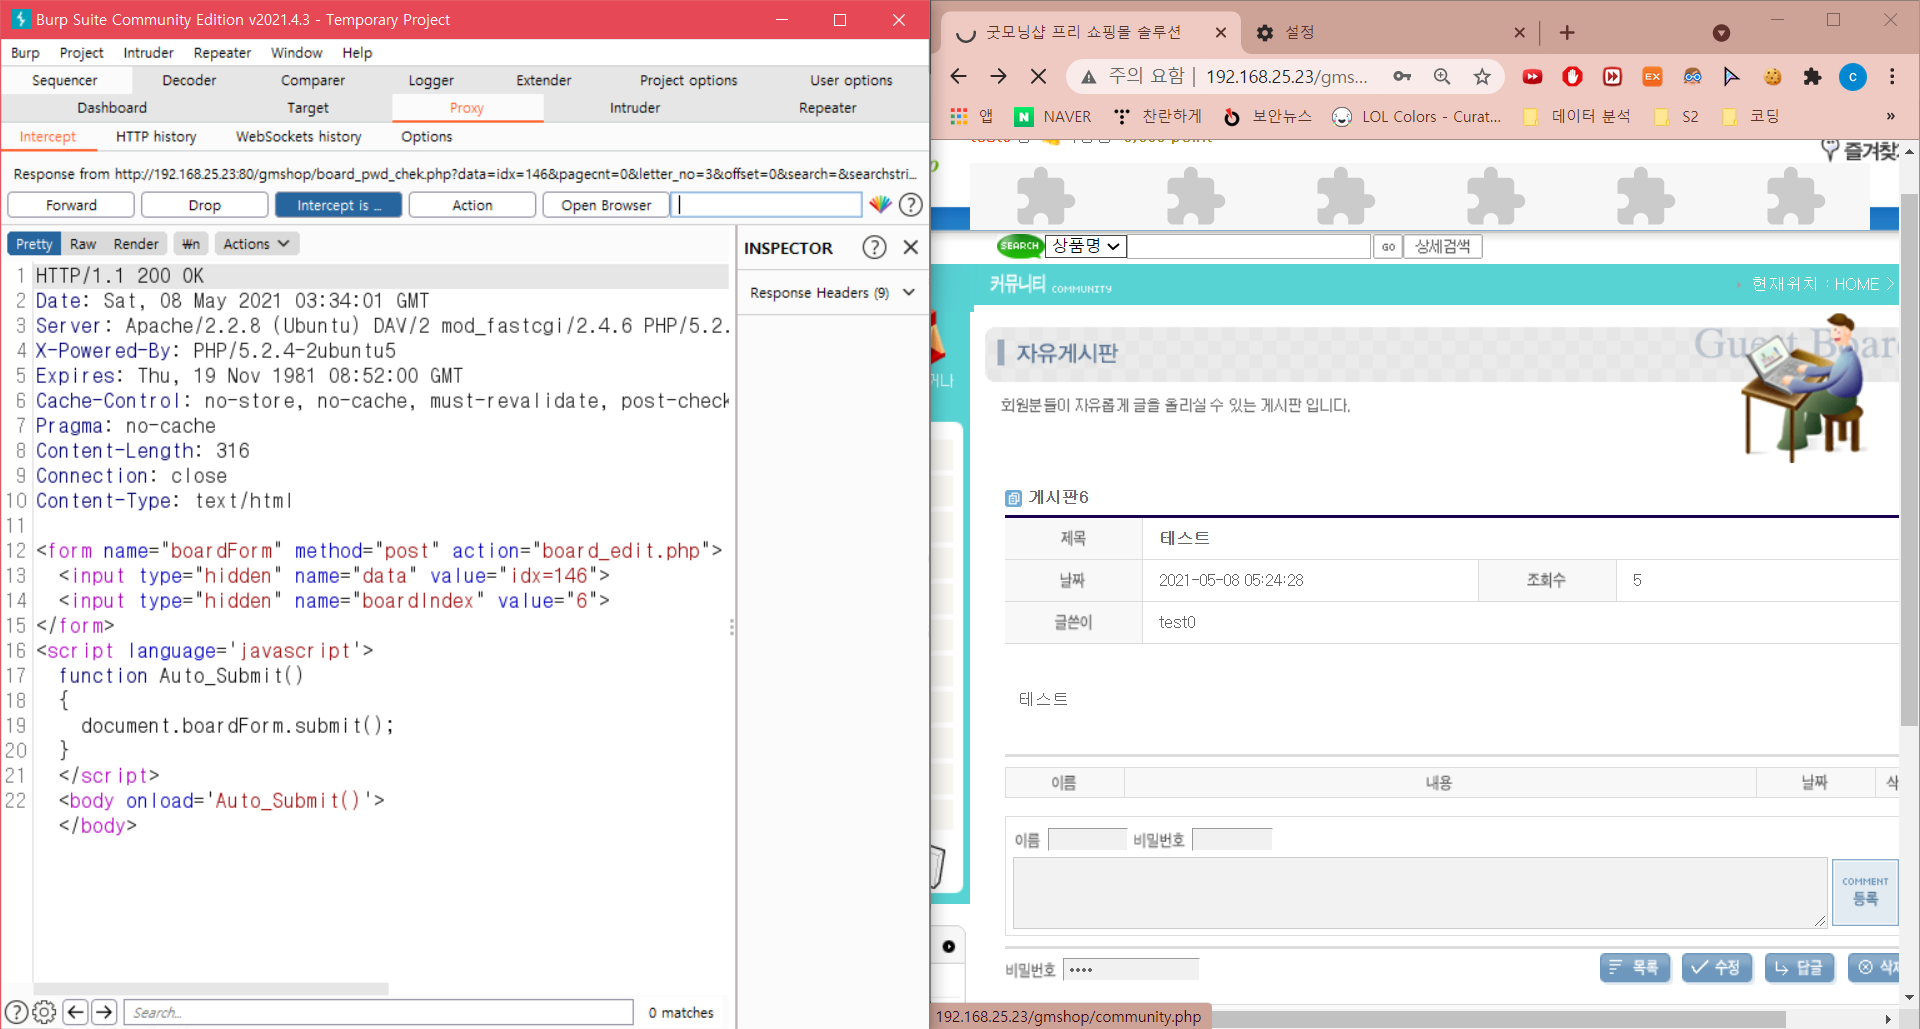Open the NAVER bookmark
Screen dimensions: 1920x1029
click(x=1054, y=117)
